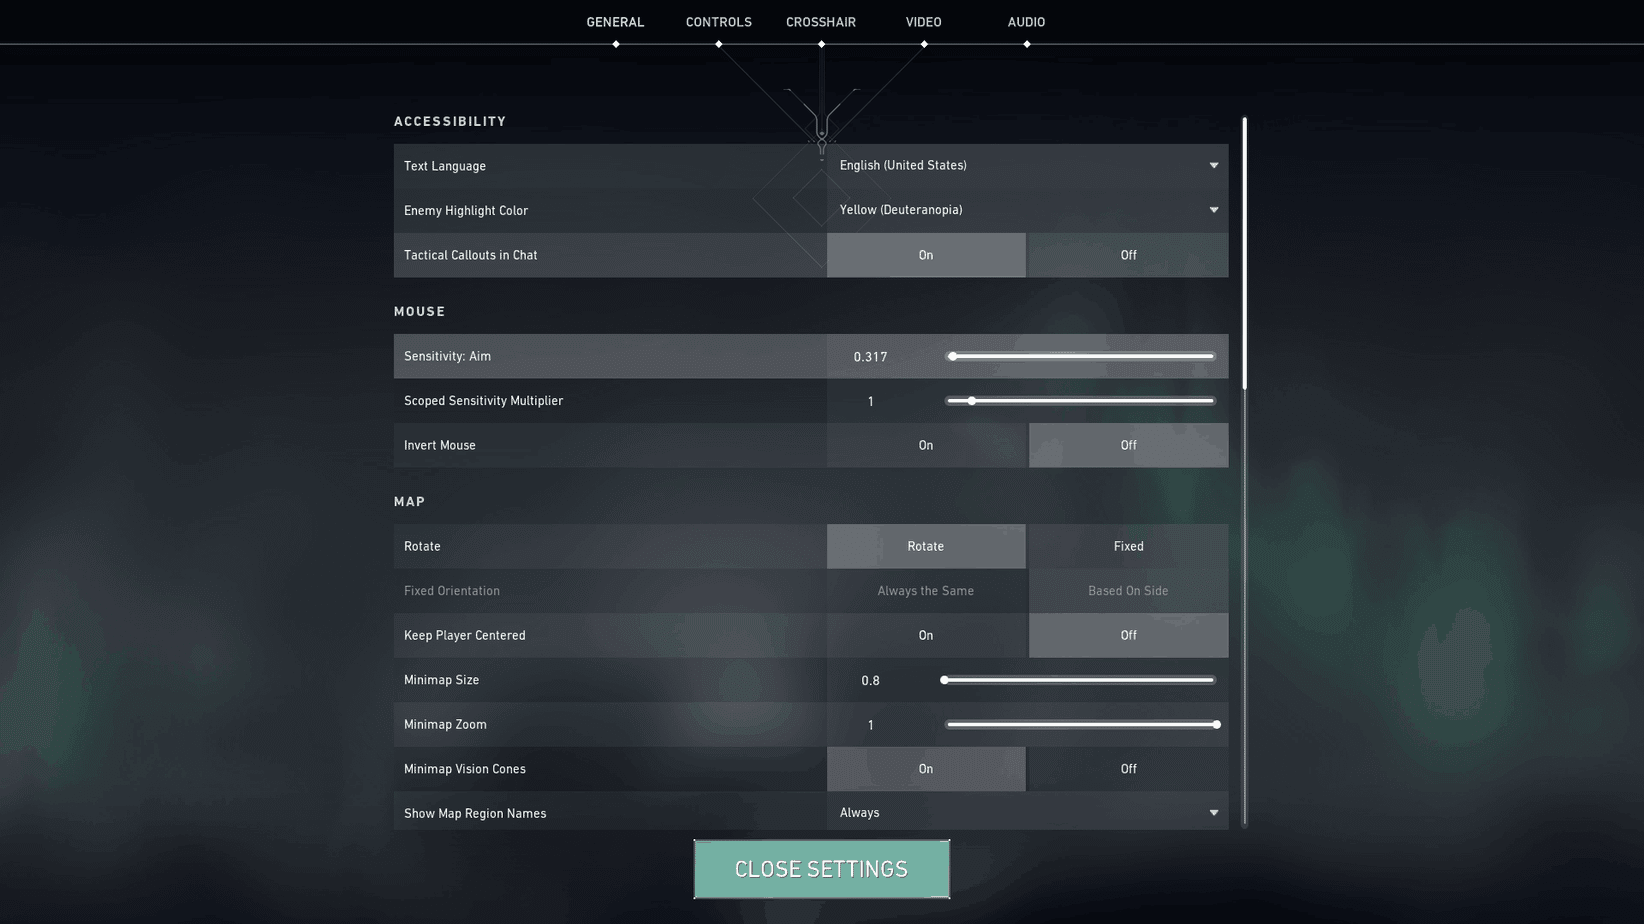Click the Minimap Size slider handle

[944, 680]
